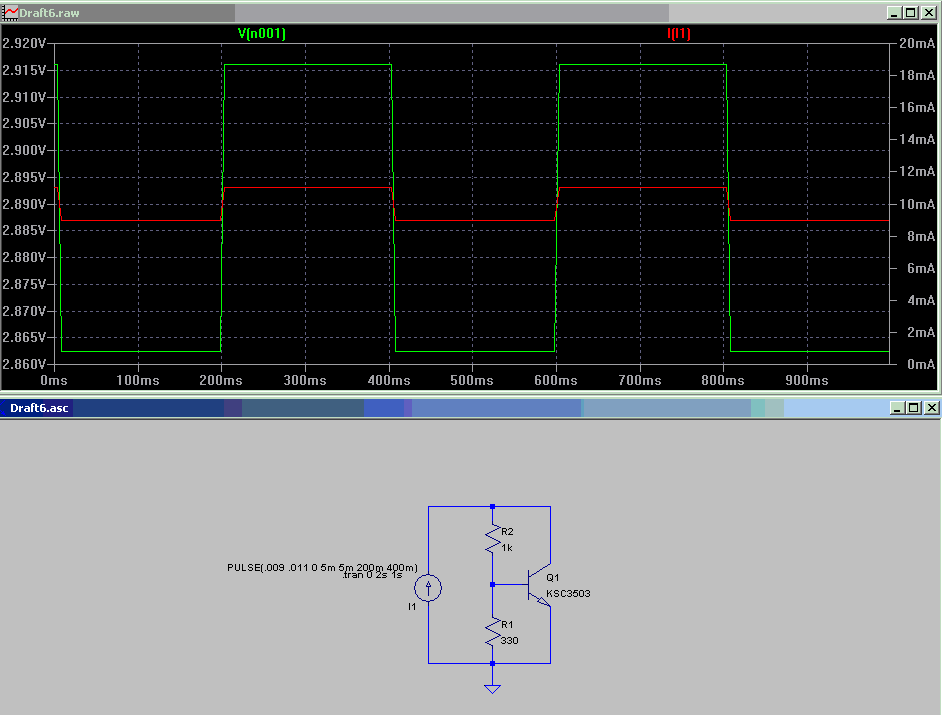
Task: Click the 20mA right axis label
Action: pos(917,43)
